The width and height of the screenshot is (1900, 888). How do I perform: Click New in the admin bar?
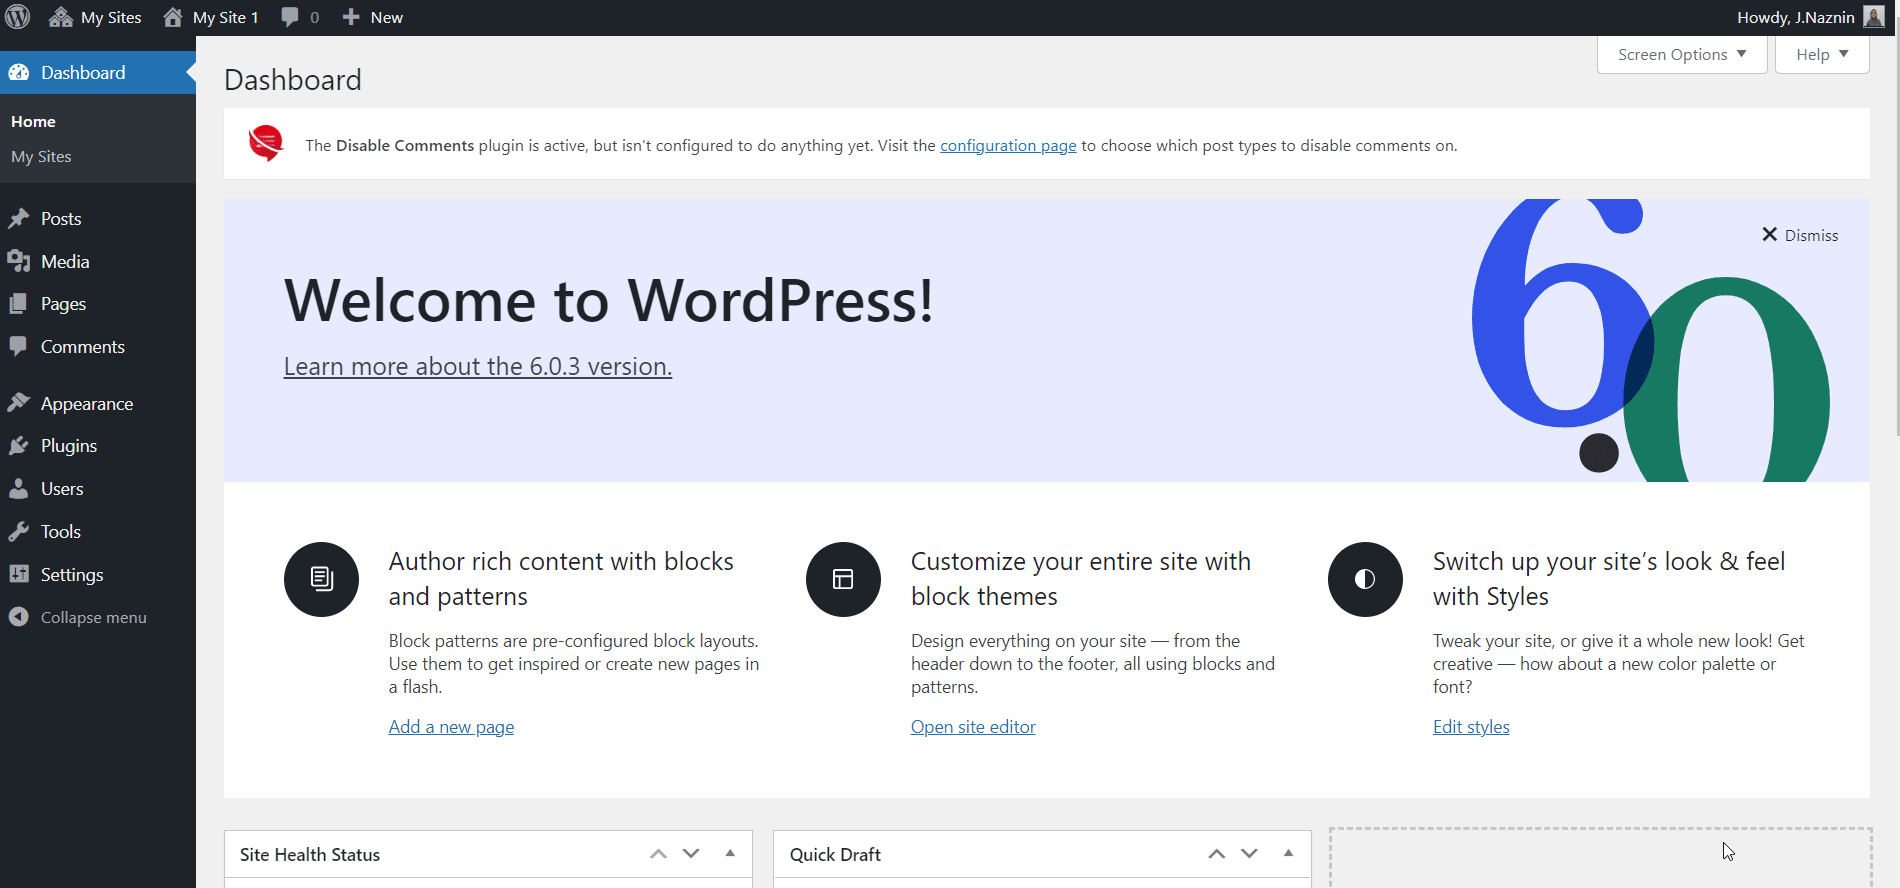pyautogui.click(x=387, y=17)
